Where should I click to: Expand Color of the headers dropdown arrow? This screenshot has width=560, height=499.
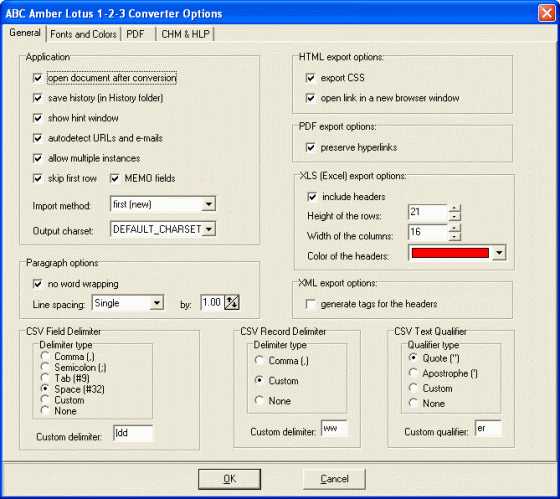[x=499, y=253]
